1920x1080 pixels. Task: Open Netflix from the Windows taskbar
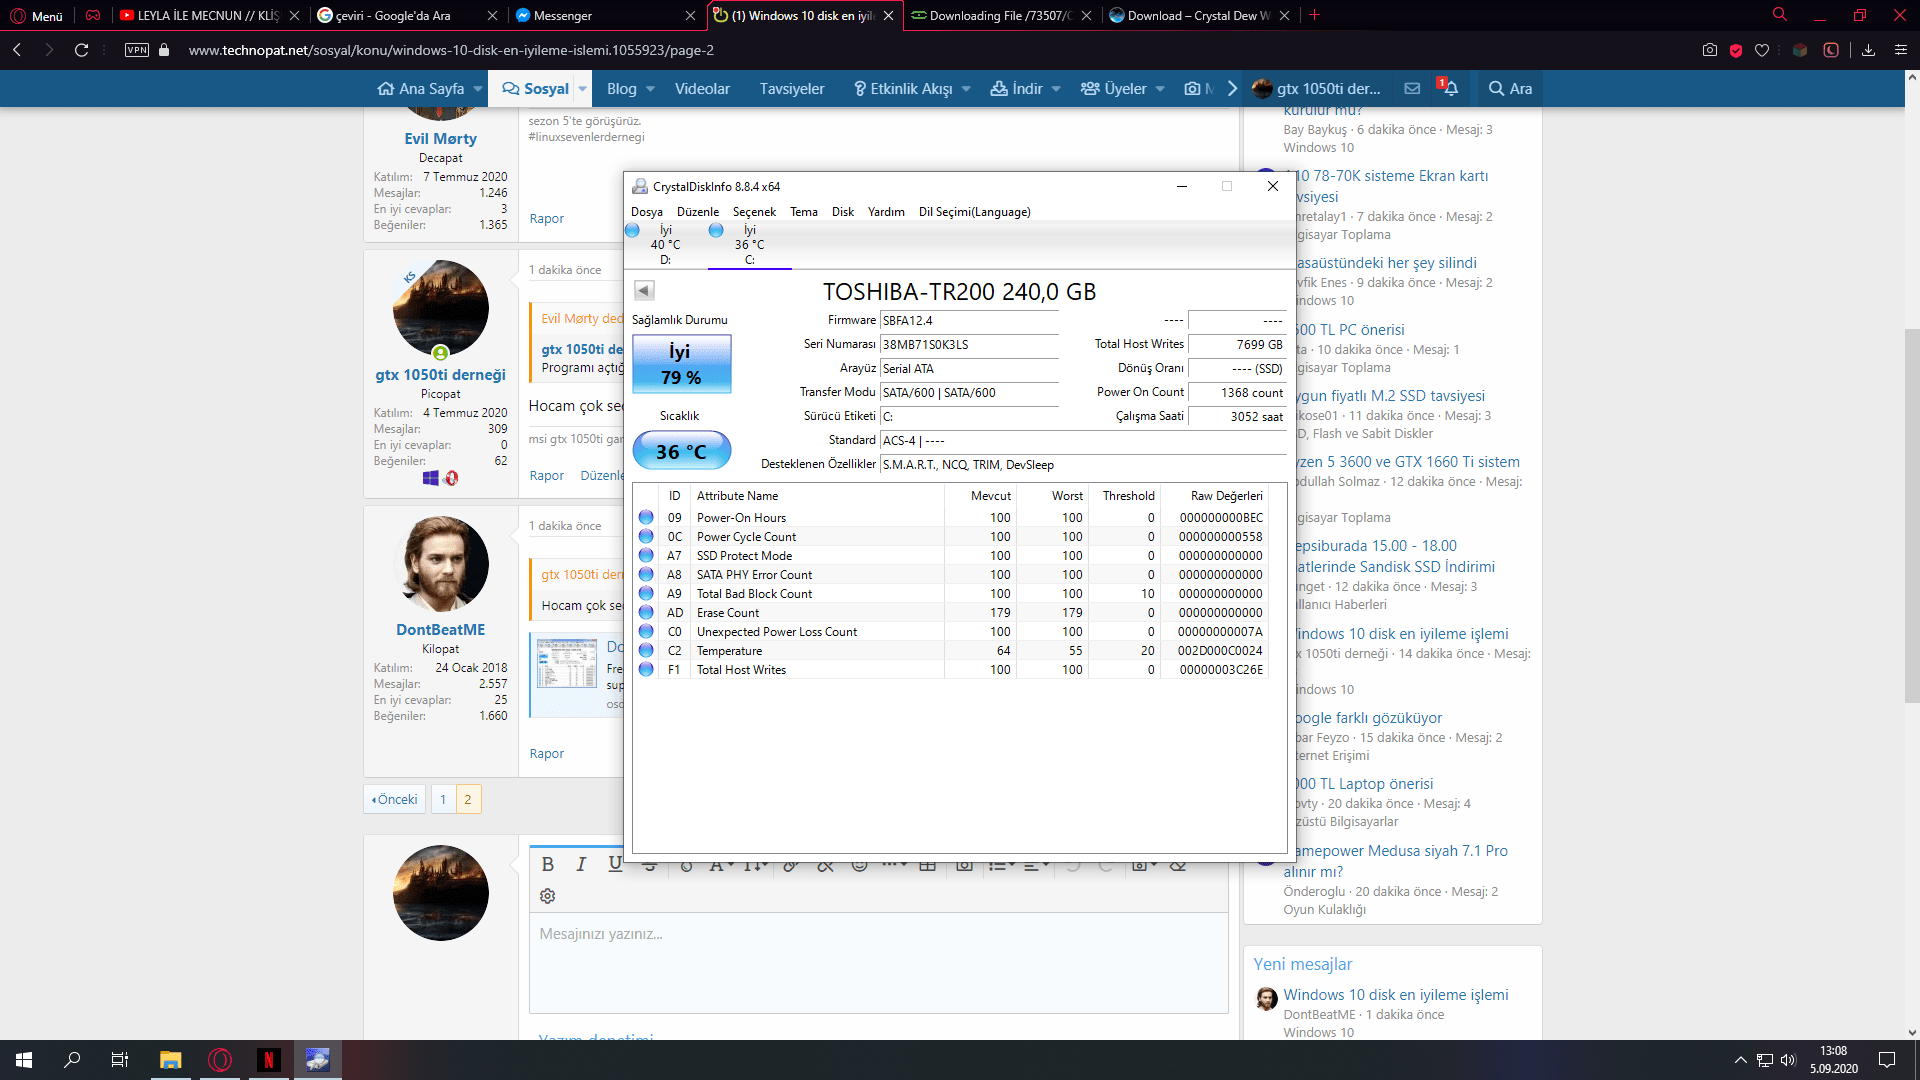268,1060
